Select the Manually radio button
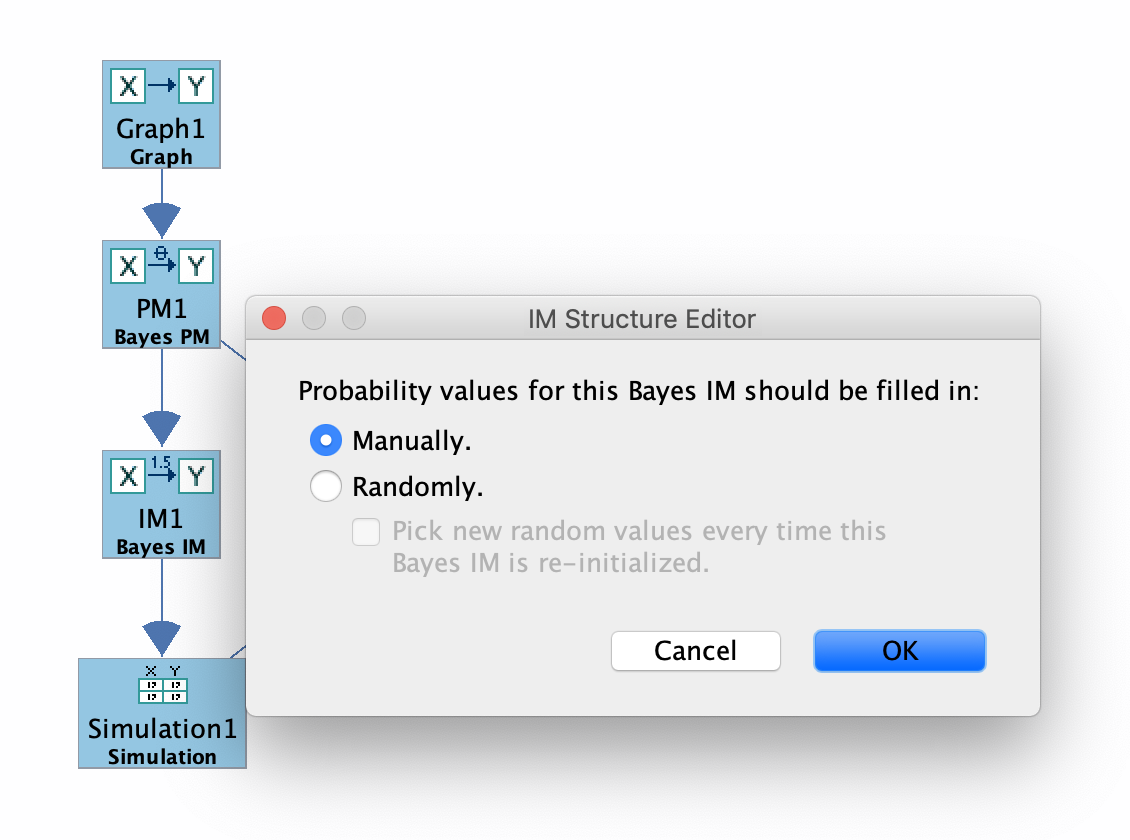This screenshot has height=840, width=1130. coord(325,440)
